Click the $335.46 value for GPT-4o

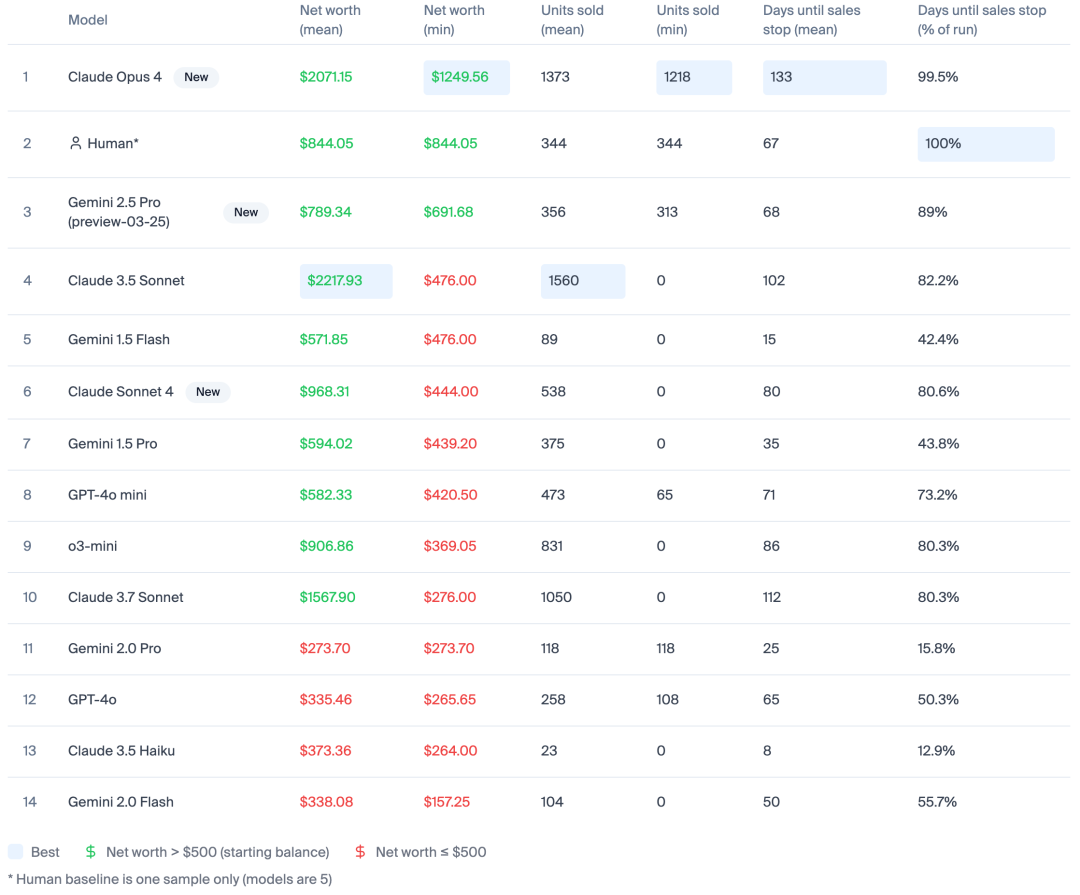[326, 700]
